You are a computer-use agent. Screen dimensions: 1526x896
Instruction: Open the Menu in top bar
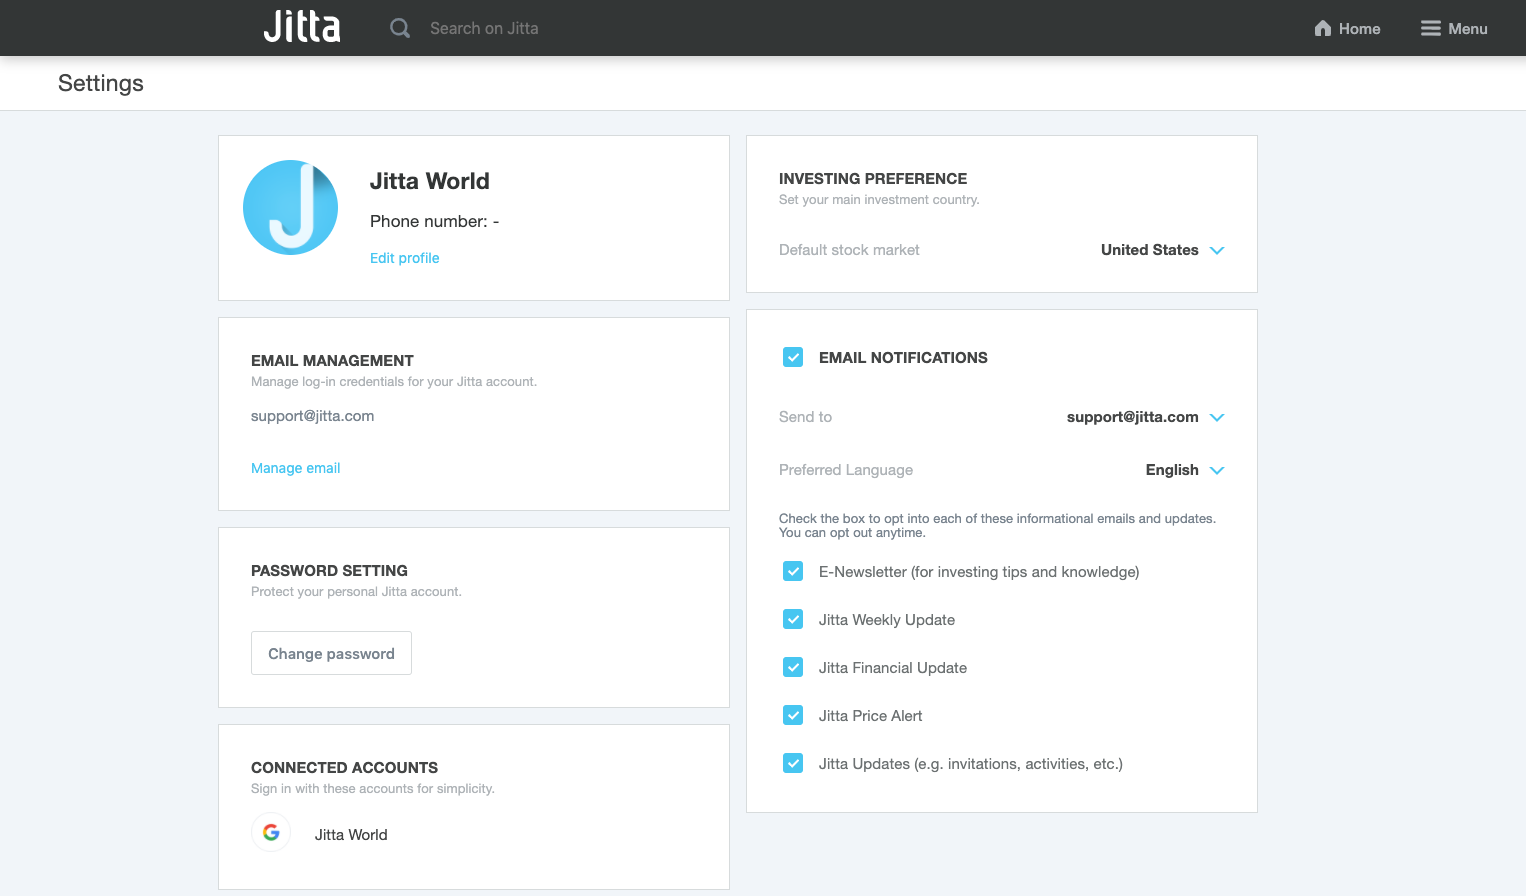(x=1454, y=28)
